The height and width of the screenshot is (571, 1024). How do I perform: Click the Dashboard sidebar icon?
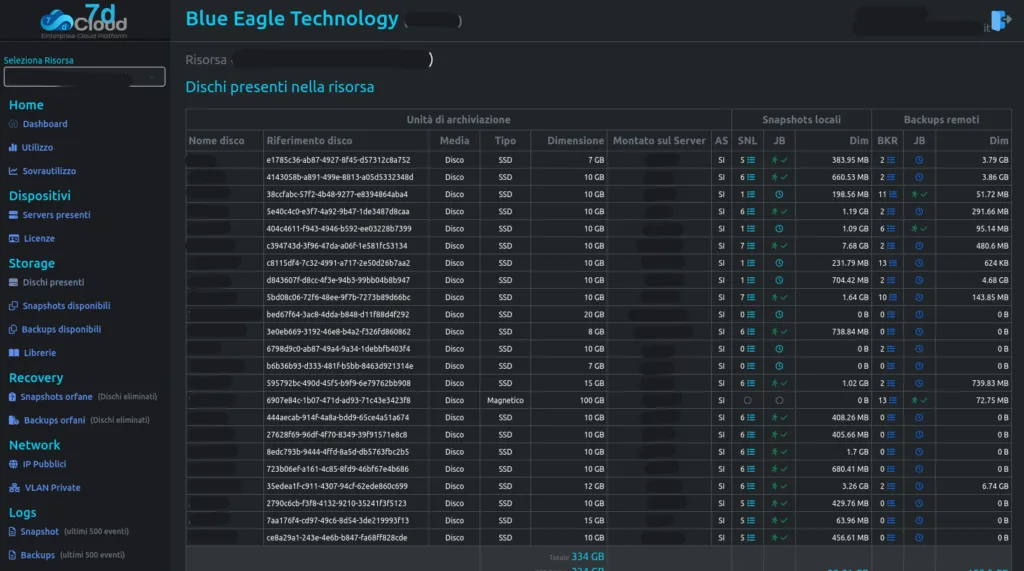click(x=13, y=124)
